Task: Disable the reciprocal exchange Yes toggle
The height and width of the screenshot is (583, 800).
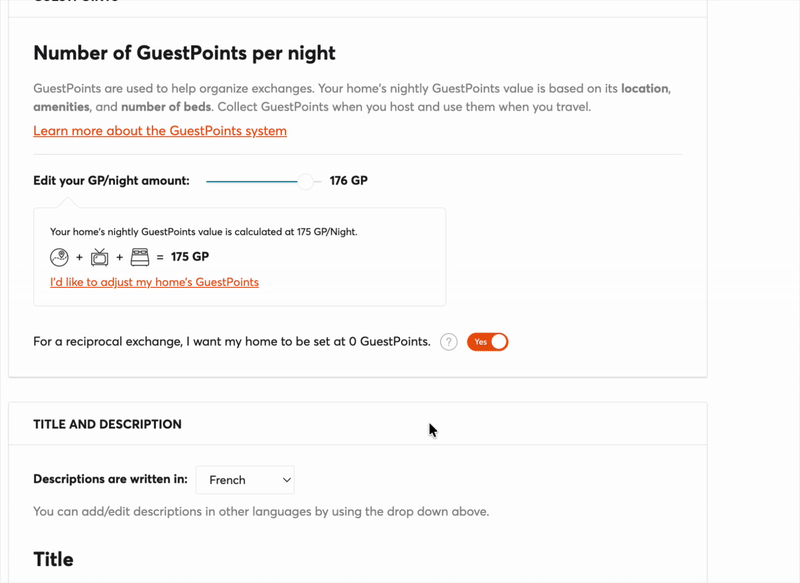Action: coord(487,342)
